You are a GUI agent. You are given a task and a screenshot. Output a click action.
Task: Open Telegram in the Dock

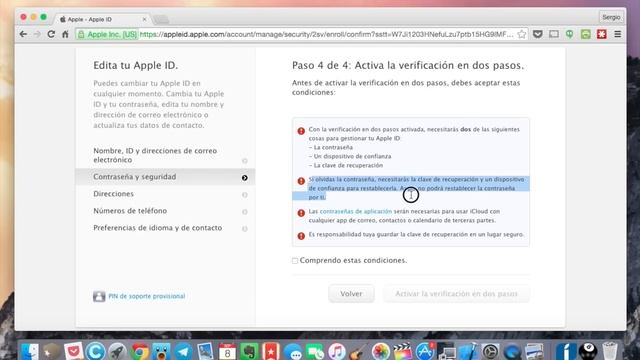(183, 351)
